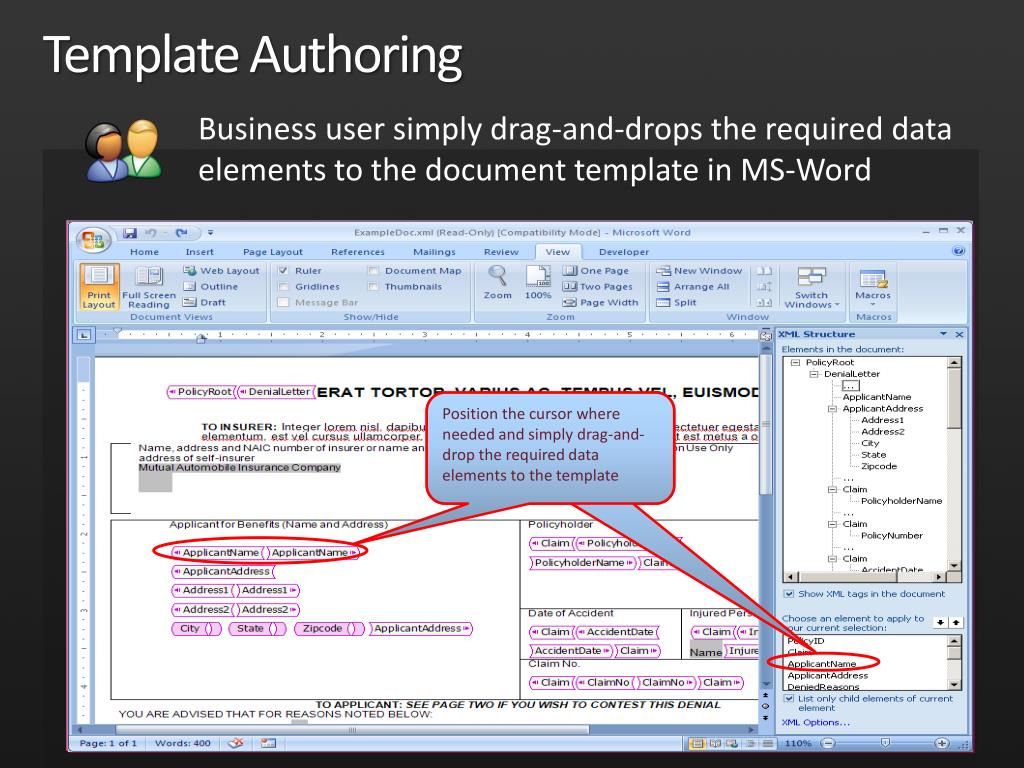1024x768 pixels.
Task: Open XML Structure pane options dropdown
Action: click(x=943, y=334)
